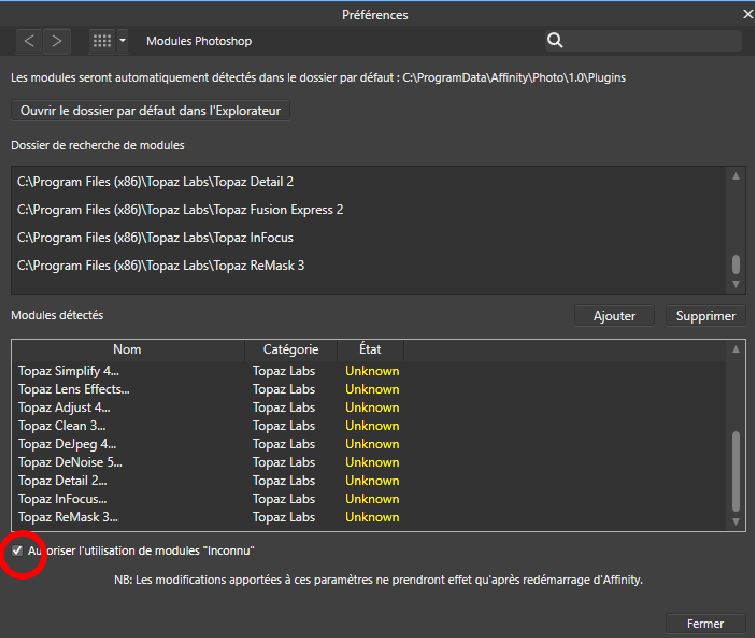This screenshot has width=755, height=638.
Task: Select Topaz Simplify 4 module row
Action: click(369, 371)
